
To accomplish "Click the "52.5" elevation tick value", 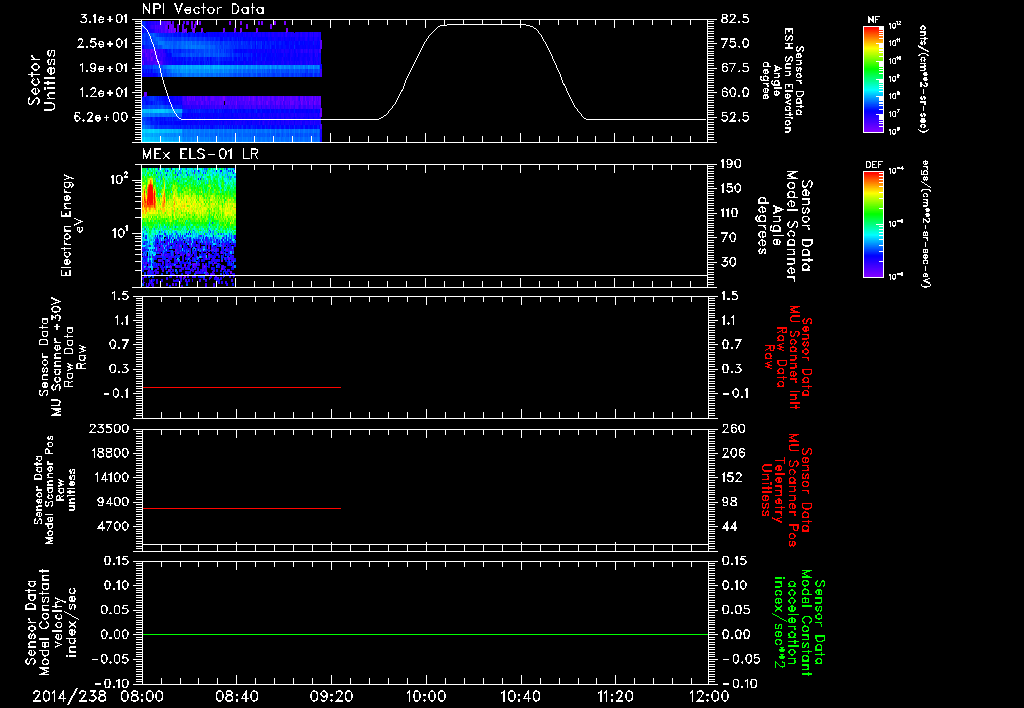I will coord(735,118).
